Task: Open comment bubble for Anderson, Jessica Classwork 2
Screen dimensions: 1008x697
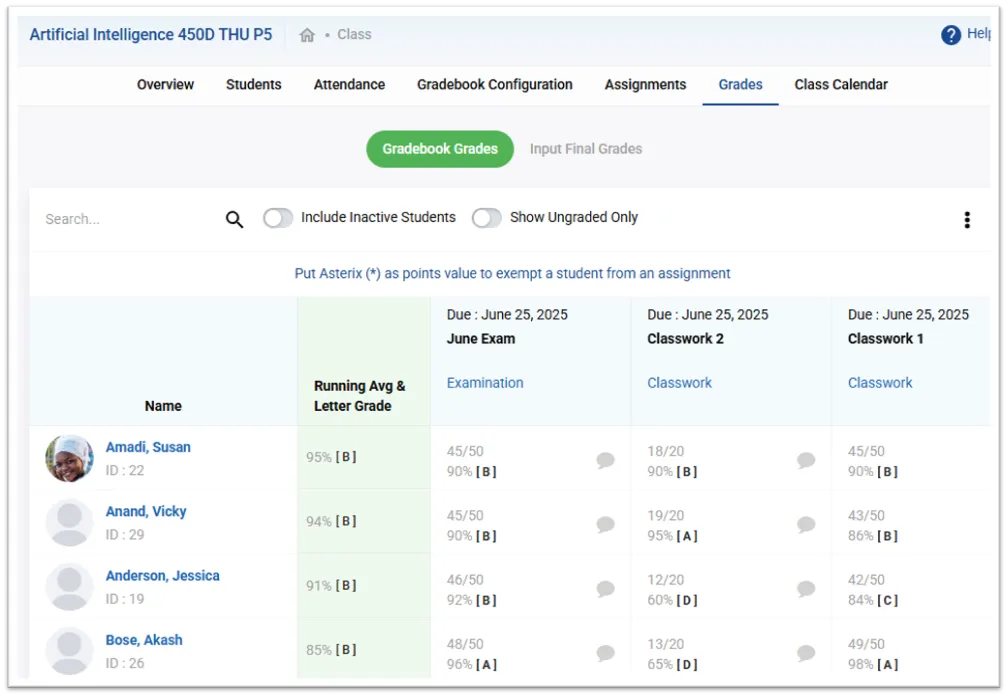Action: (x=806, y=589)
